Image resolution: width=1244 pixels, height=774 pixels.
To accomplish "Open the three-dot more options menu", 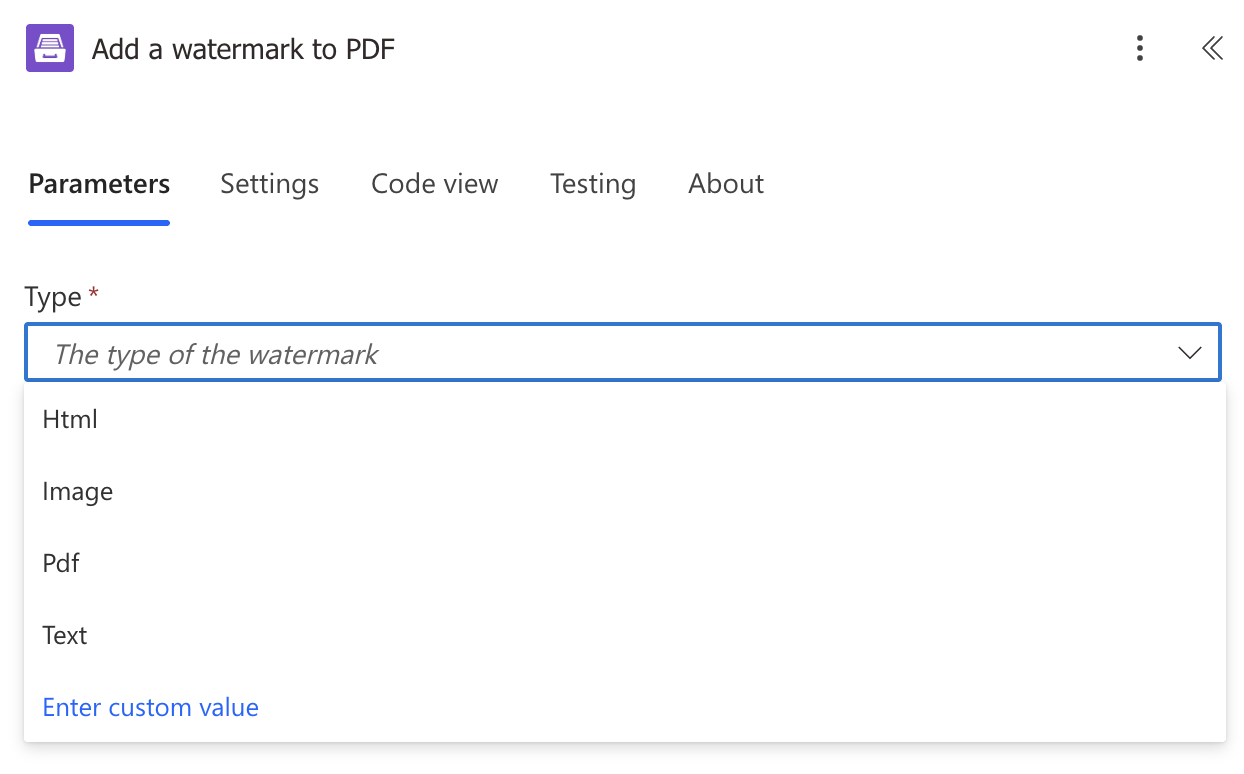I will [x=1139, y=49].
